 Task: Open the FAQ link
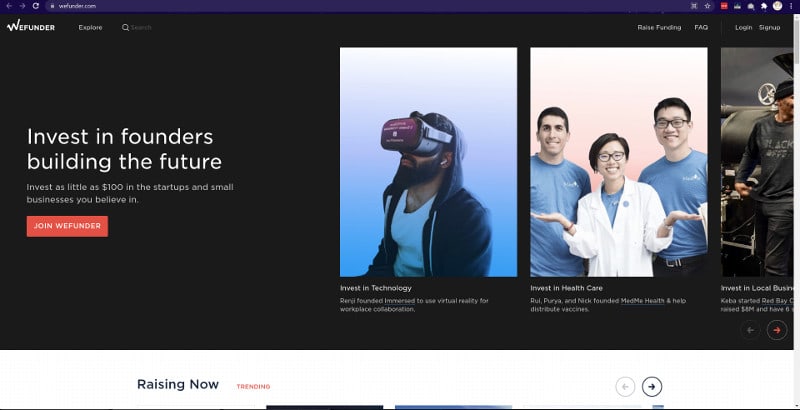[x=701, y=28]
